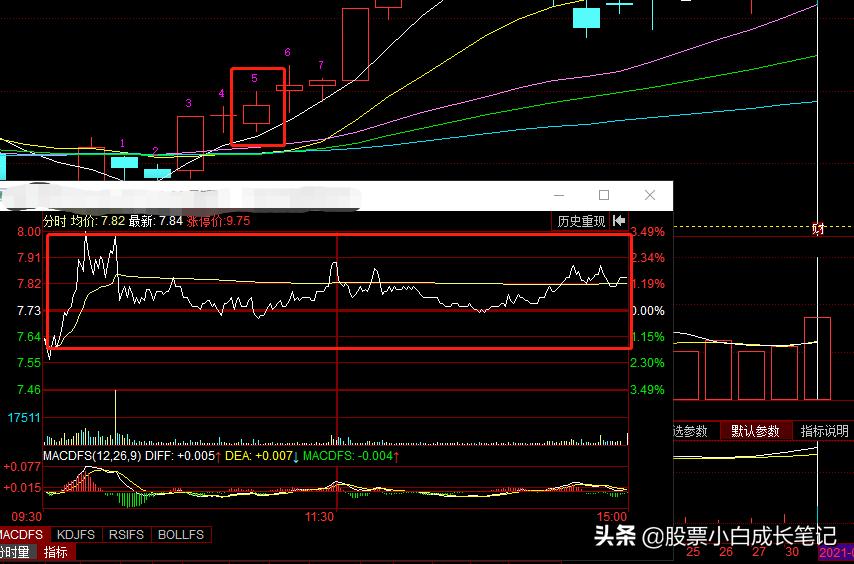The height and width of the screenshot is (564, 854).
Task: Click the DEA: +0.007 readout
Action: click(x=263, y=456)
